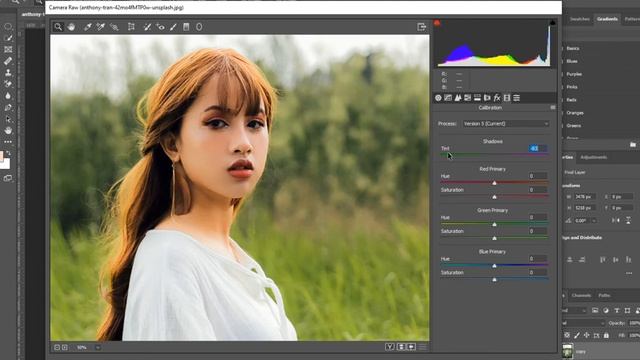Open the Calibration panel flyout menu
640x360 pixels.
tap(553, 108)
